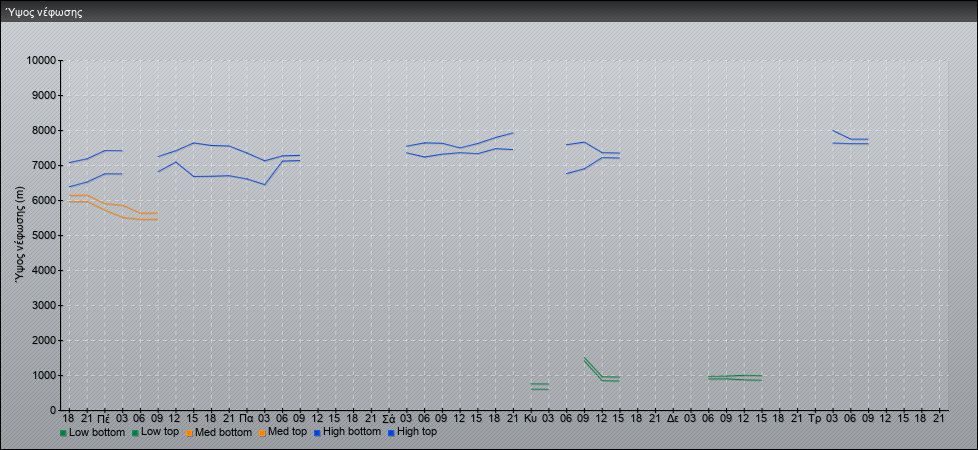Click the Τρ day label on x-axis

(814, 417)
